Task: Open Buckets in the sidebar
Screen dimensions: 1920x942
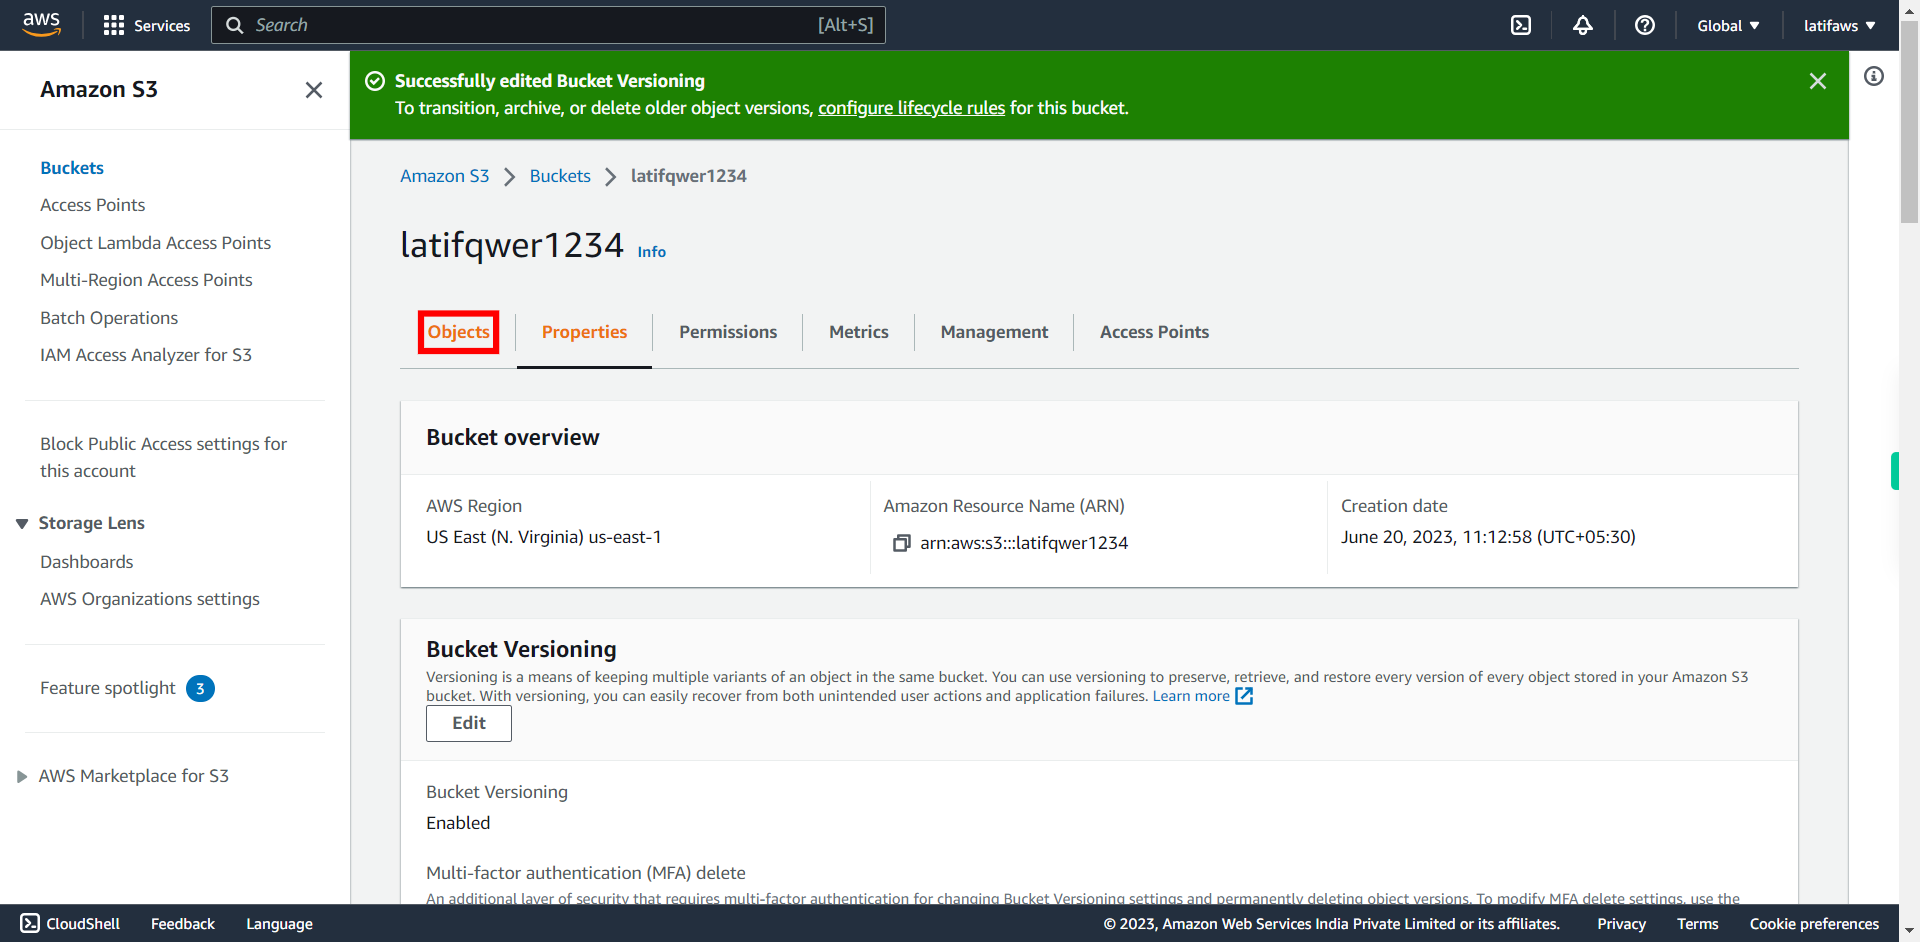Action: click(x=72, y=168)
